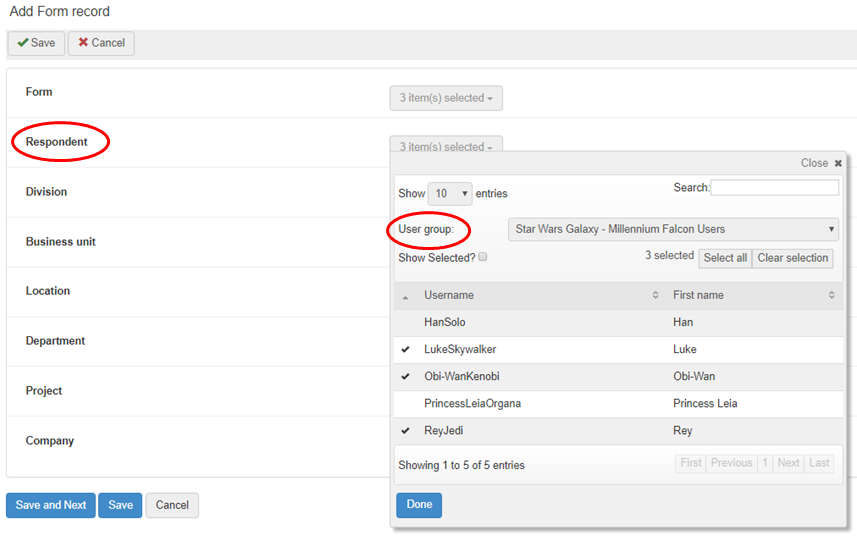857x541 pixels.
Task: Focus the Search input field
Action: pyautogui.click(x=774, y=188)
